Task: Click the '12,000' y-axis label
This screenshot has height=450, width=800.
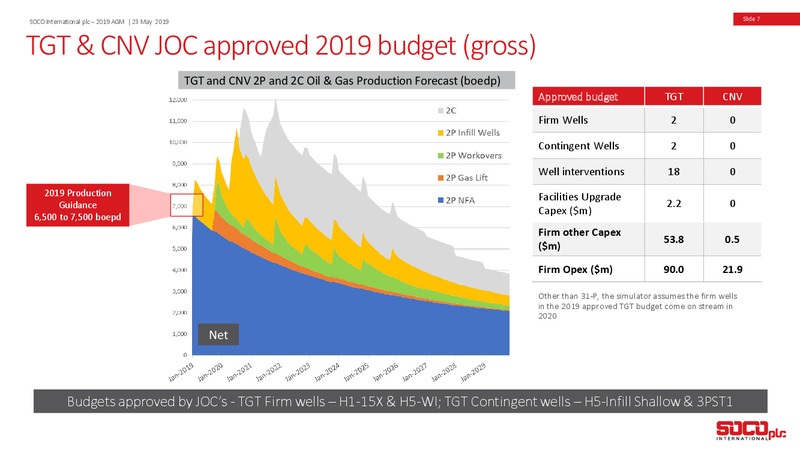Action: click(178, 100)
